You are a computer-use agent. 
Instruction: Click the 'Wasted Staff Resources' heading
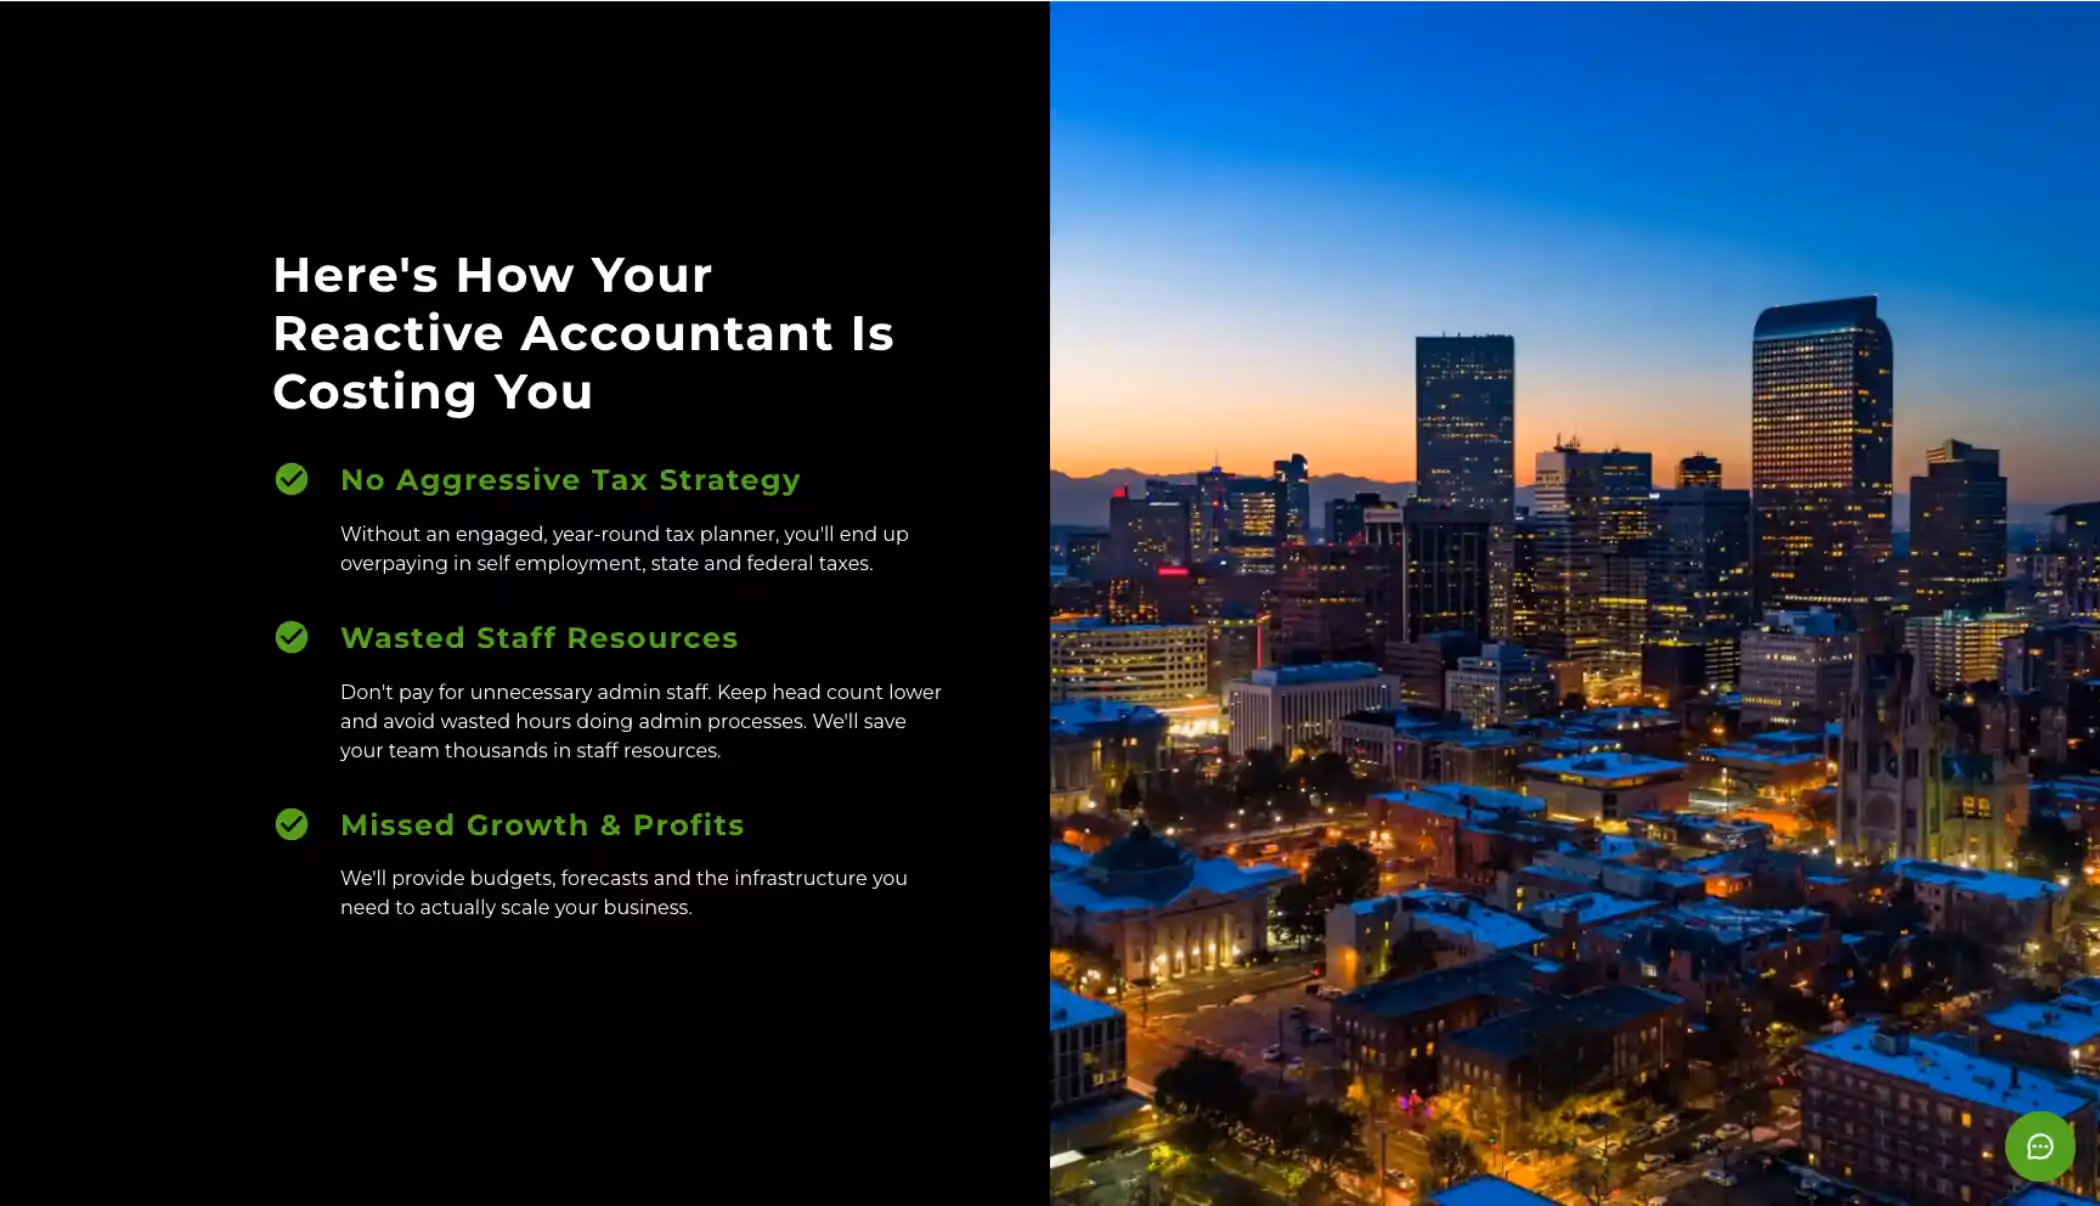[539, 638]
